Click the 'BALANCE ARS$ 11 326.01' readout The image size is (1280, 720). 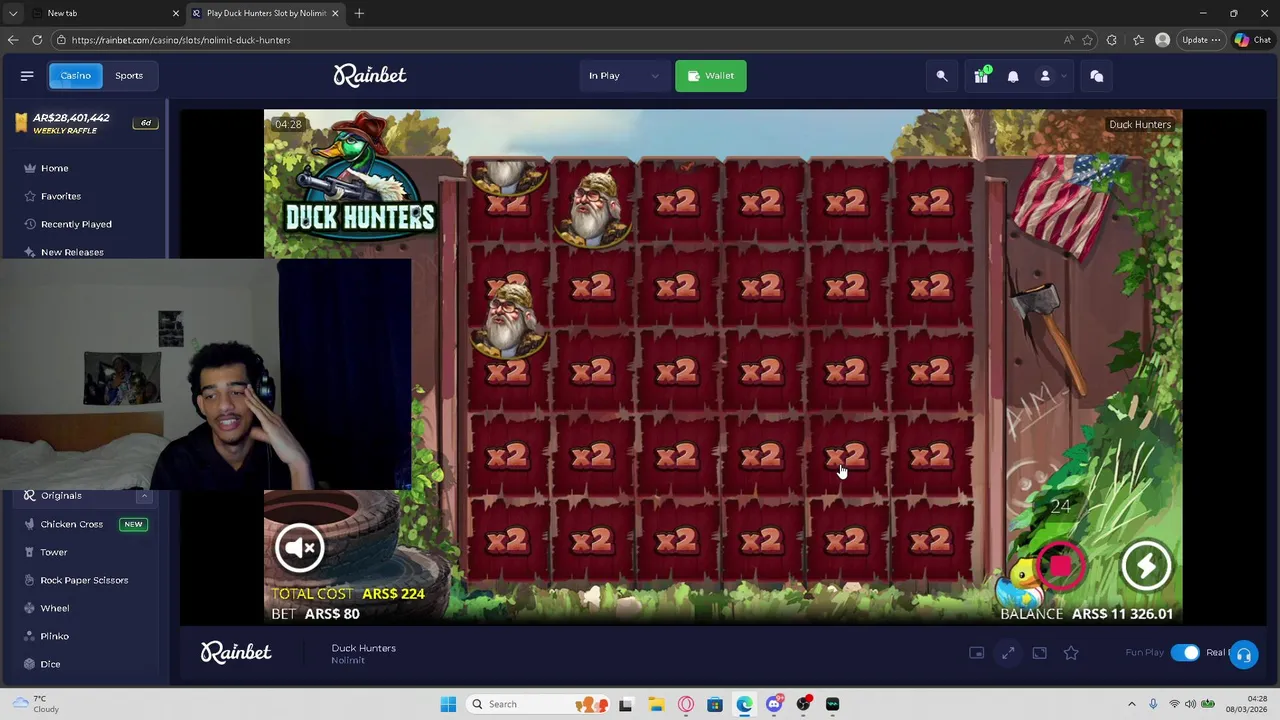click(x=1087, y=614)
